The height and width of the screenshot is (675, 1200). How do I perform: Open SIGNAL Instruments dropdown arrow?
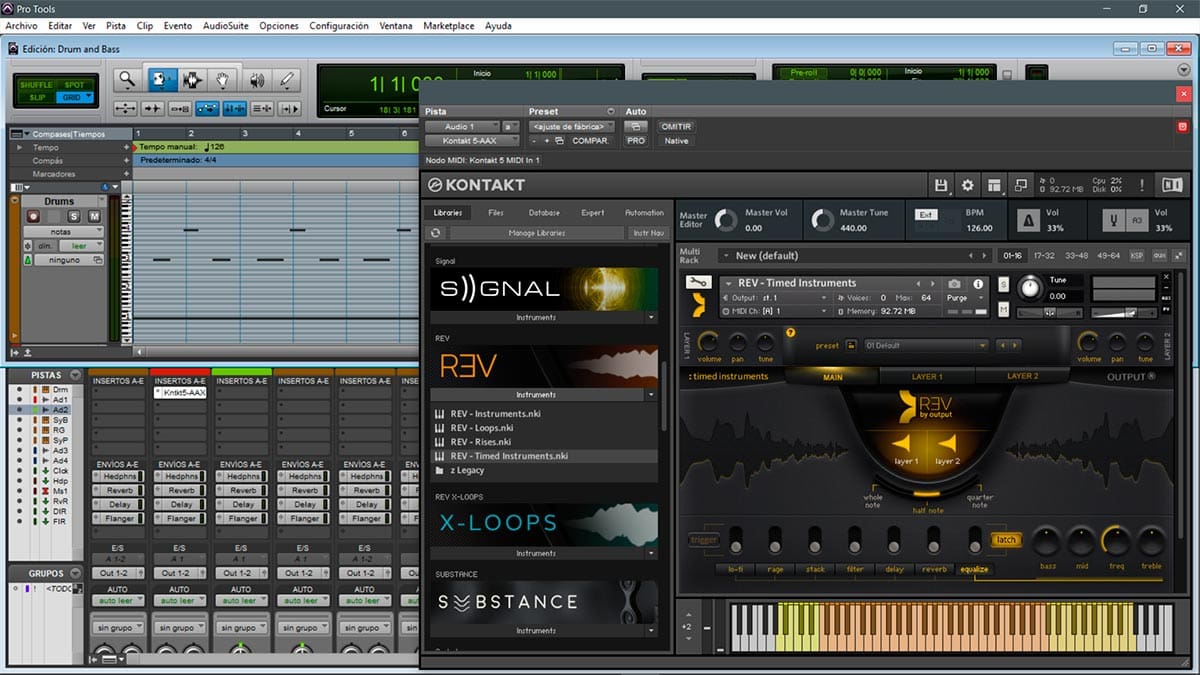pos(651,317)
